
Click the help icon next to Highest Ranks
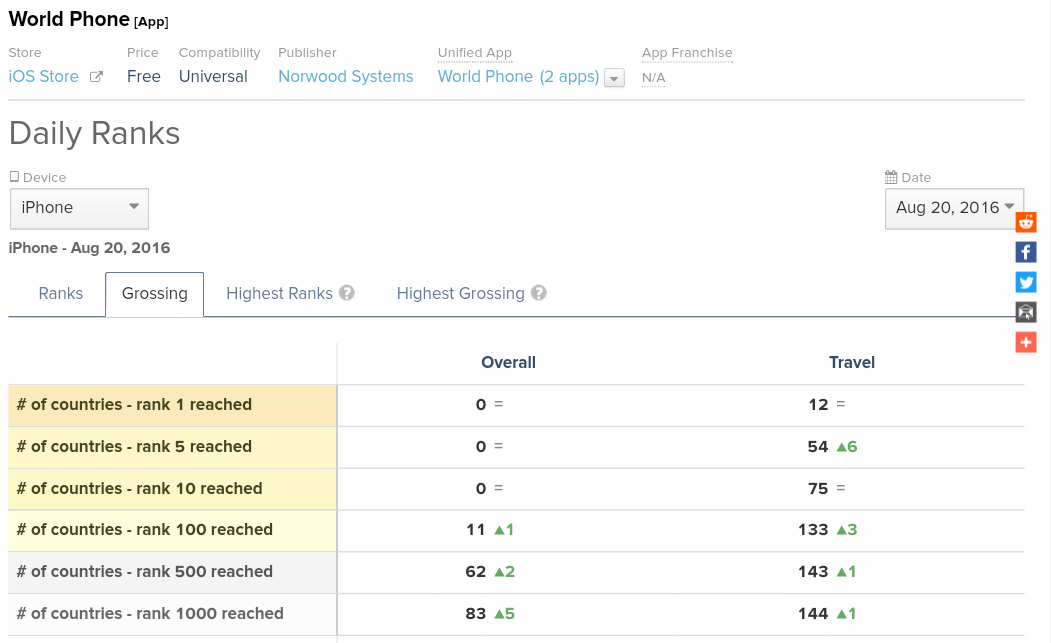click(347, 293)
